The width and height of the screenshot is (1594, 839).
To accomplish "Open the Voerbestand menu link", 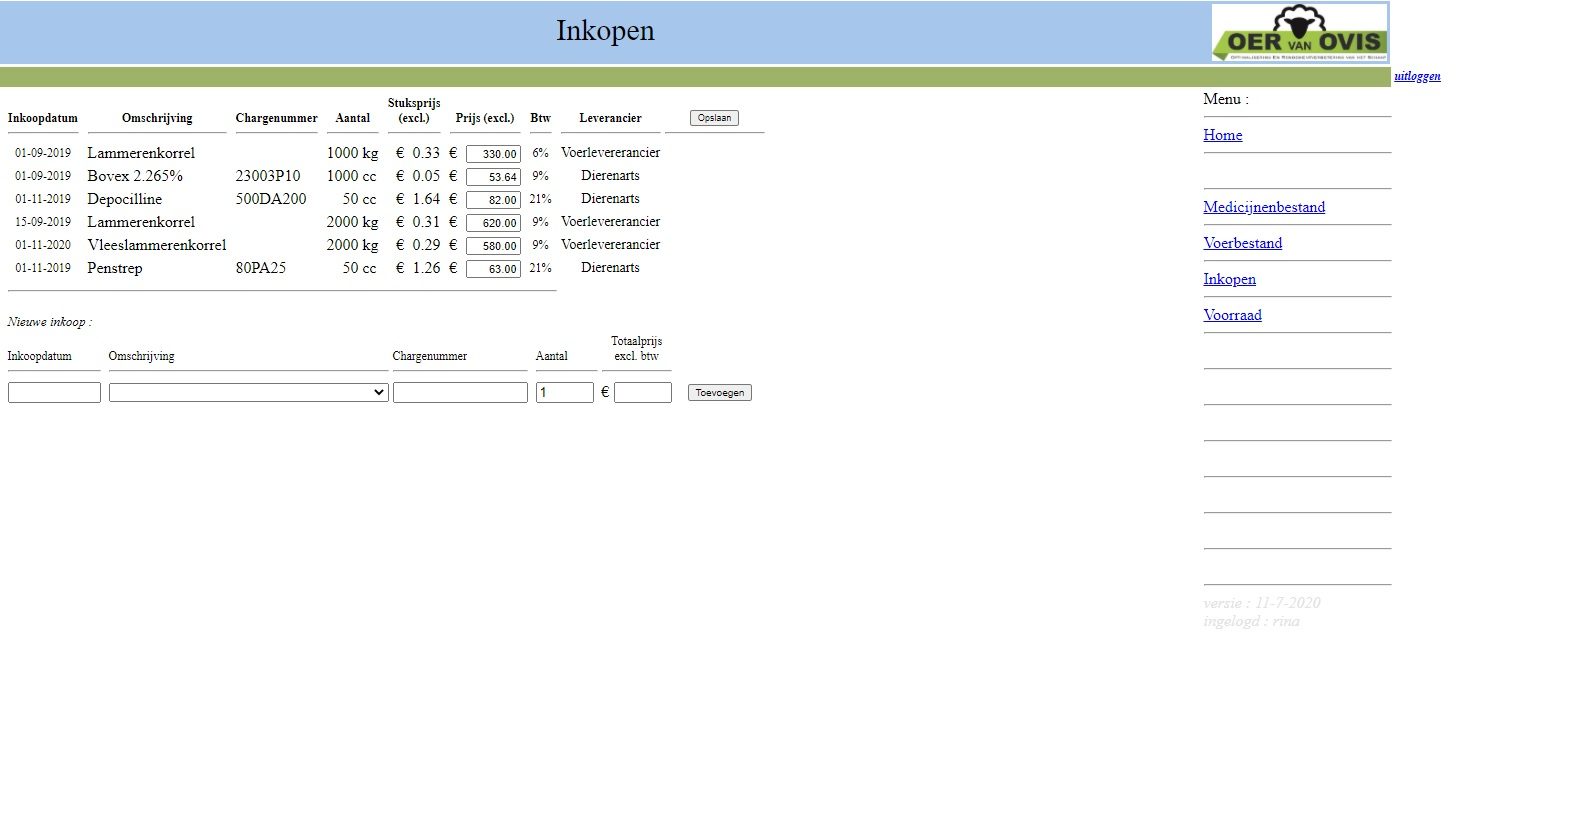I will point(1242,243).
